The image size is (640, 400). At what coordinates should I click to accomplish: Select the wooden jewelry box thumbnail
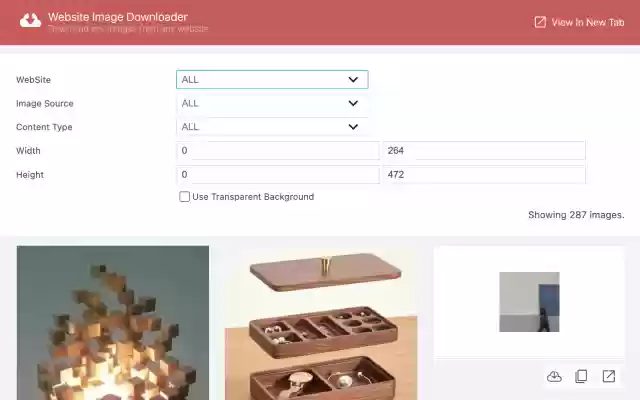click(x=321, y=323)
